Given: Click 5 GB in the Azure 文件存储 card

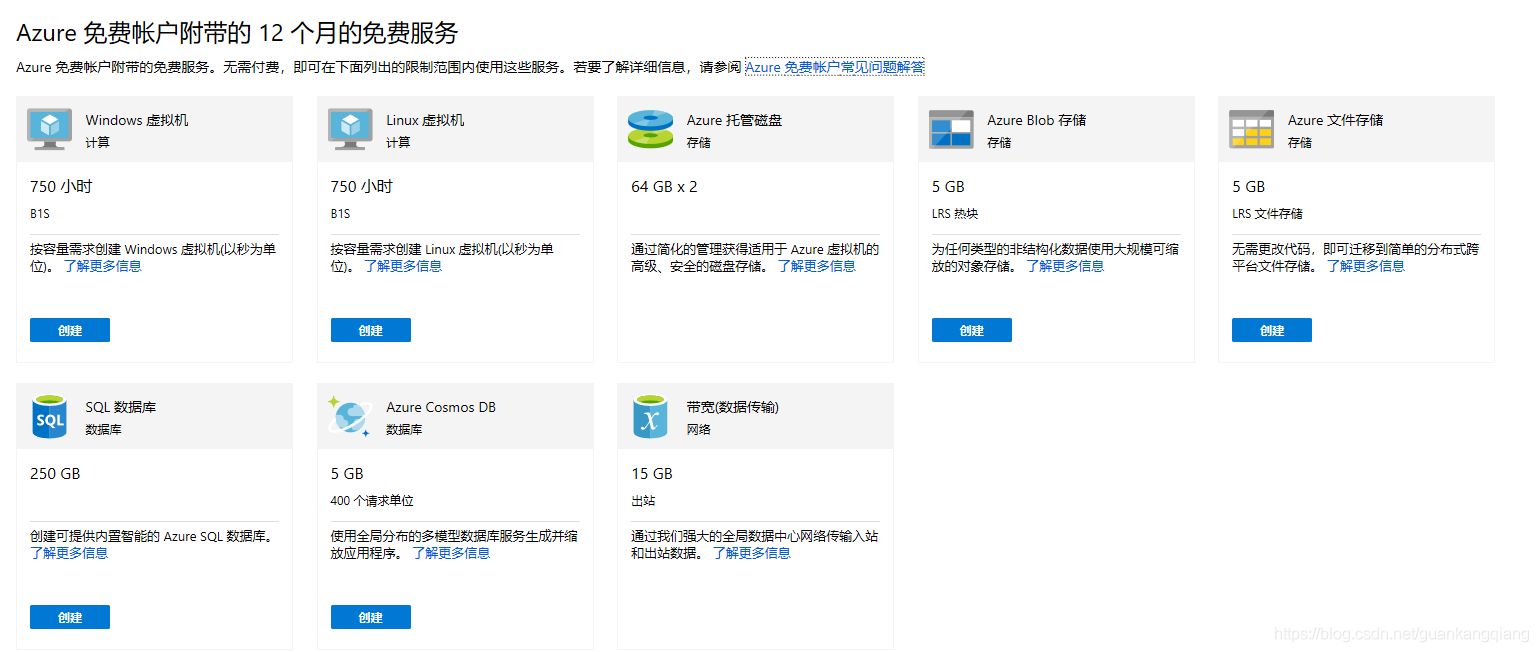Looking at the screenshot, I should point(1248,187).
